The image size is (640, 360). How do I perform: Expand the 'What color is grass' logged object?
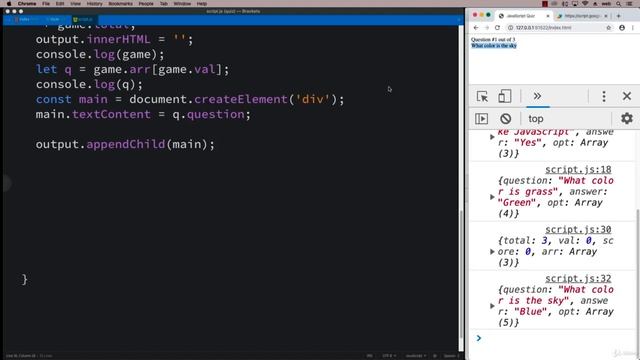[492, 197]
